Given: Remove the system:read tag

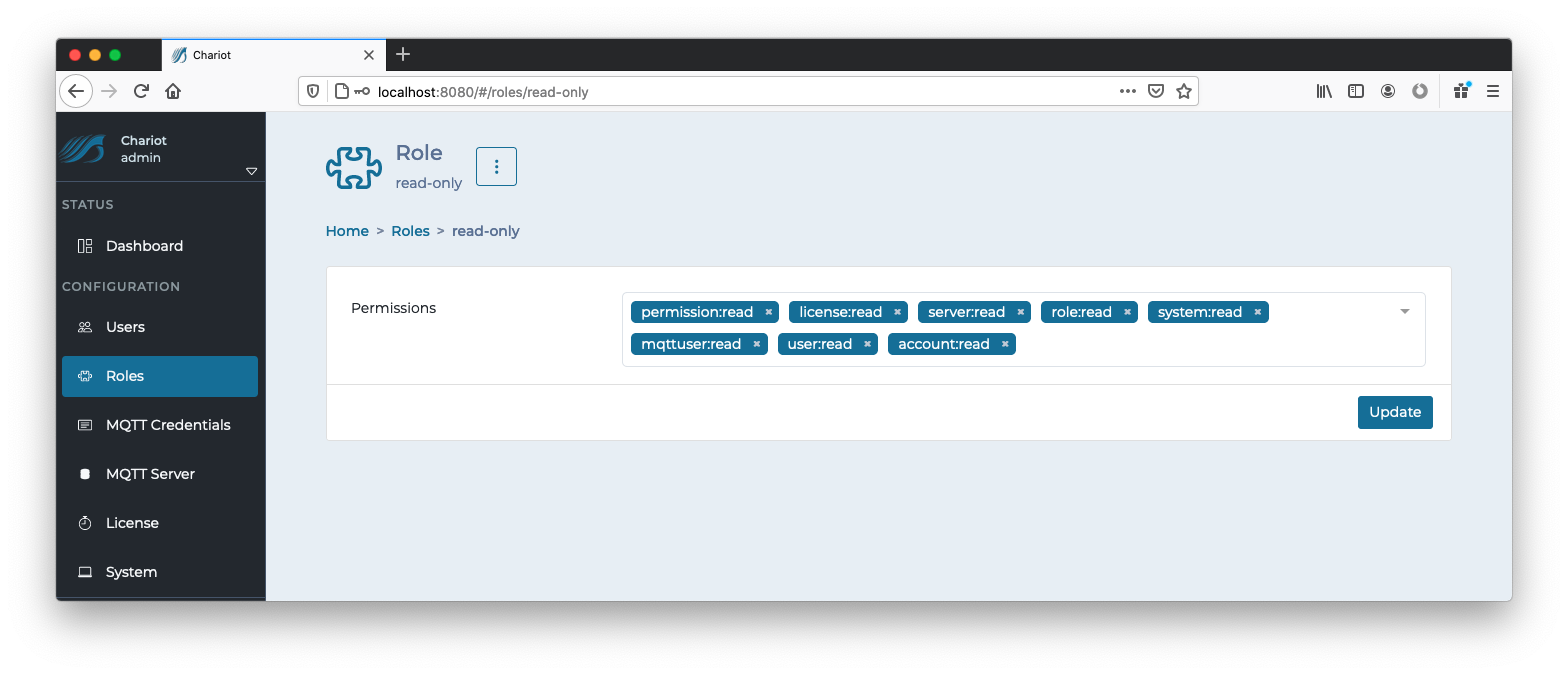Looking at the screenshot, I should click(1257, 312).
